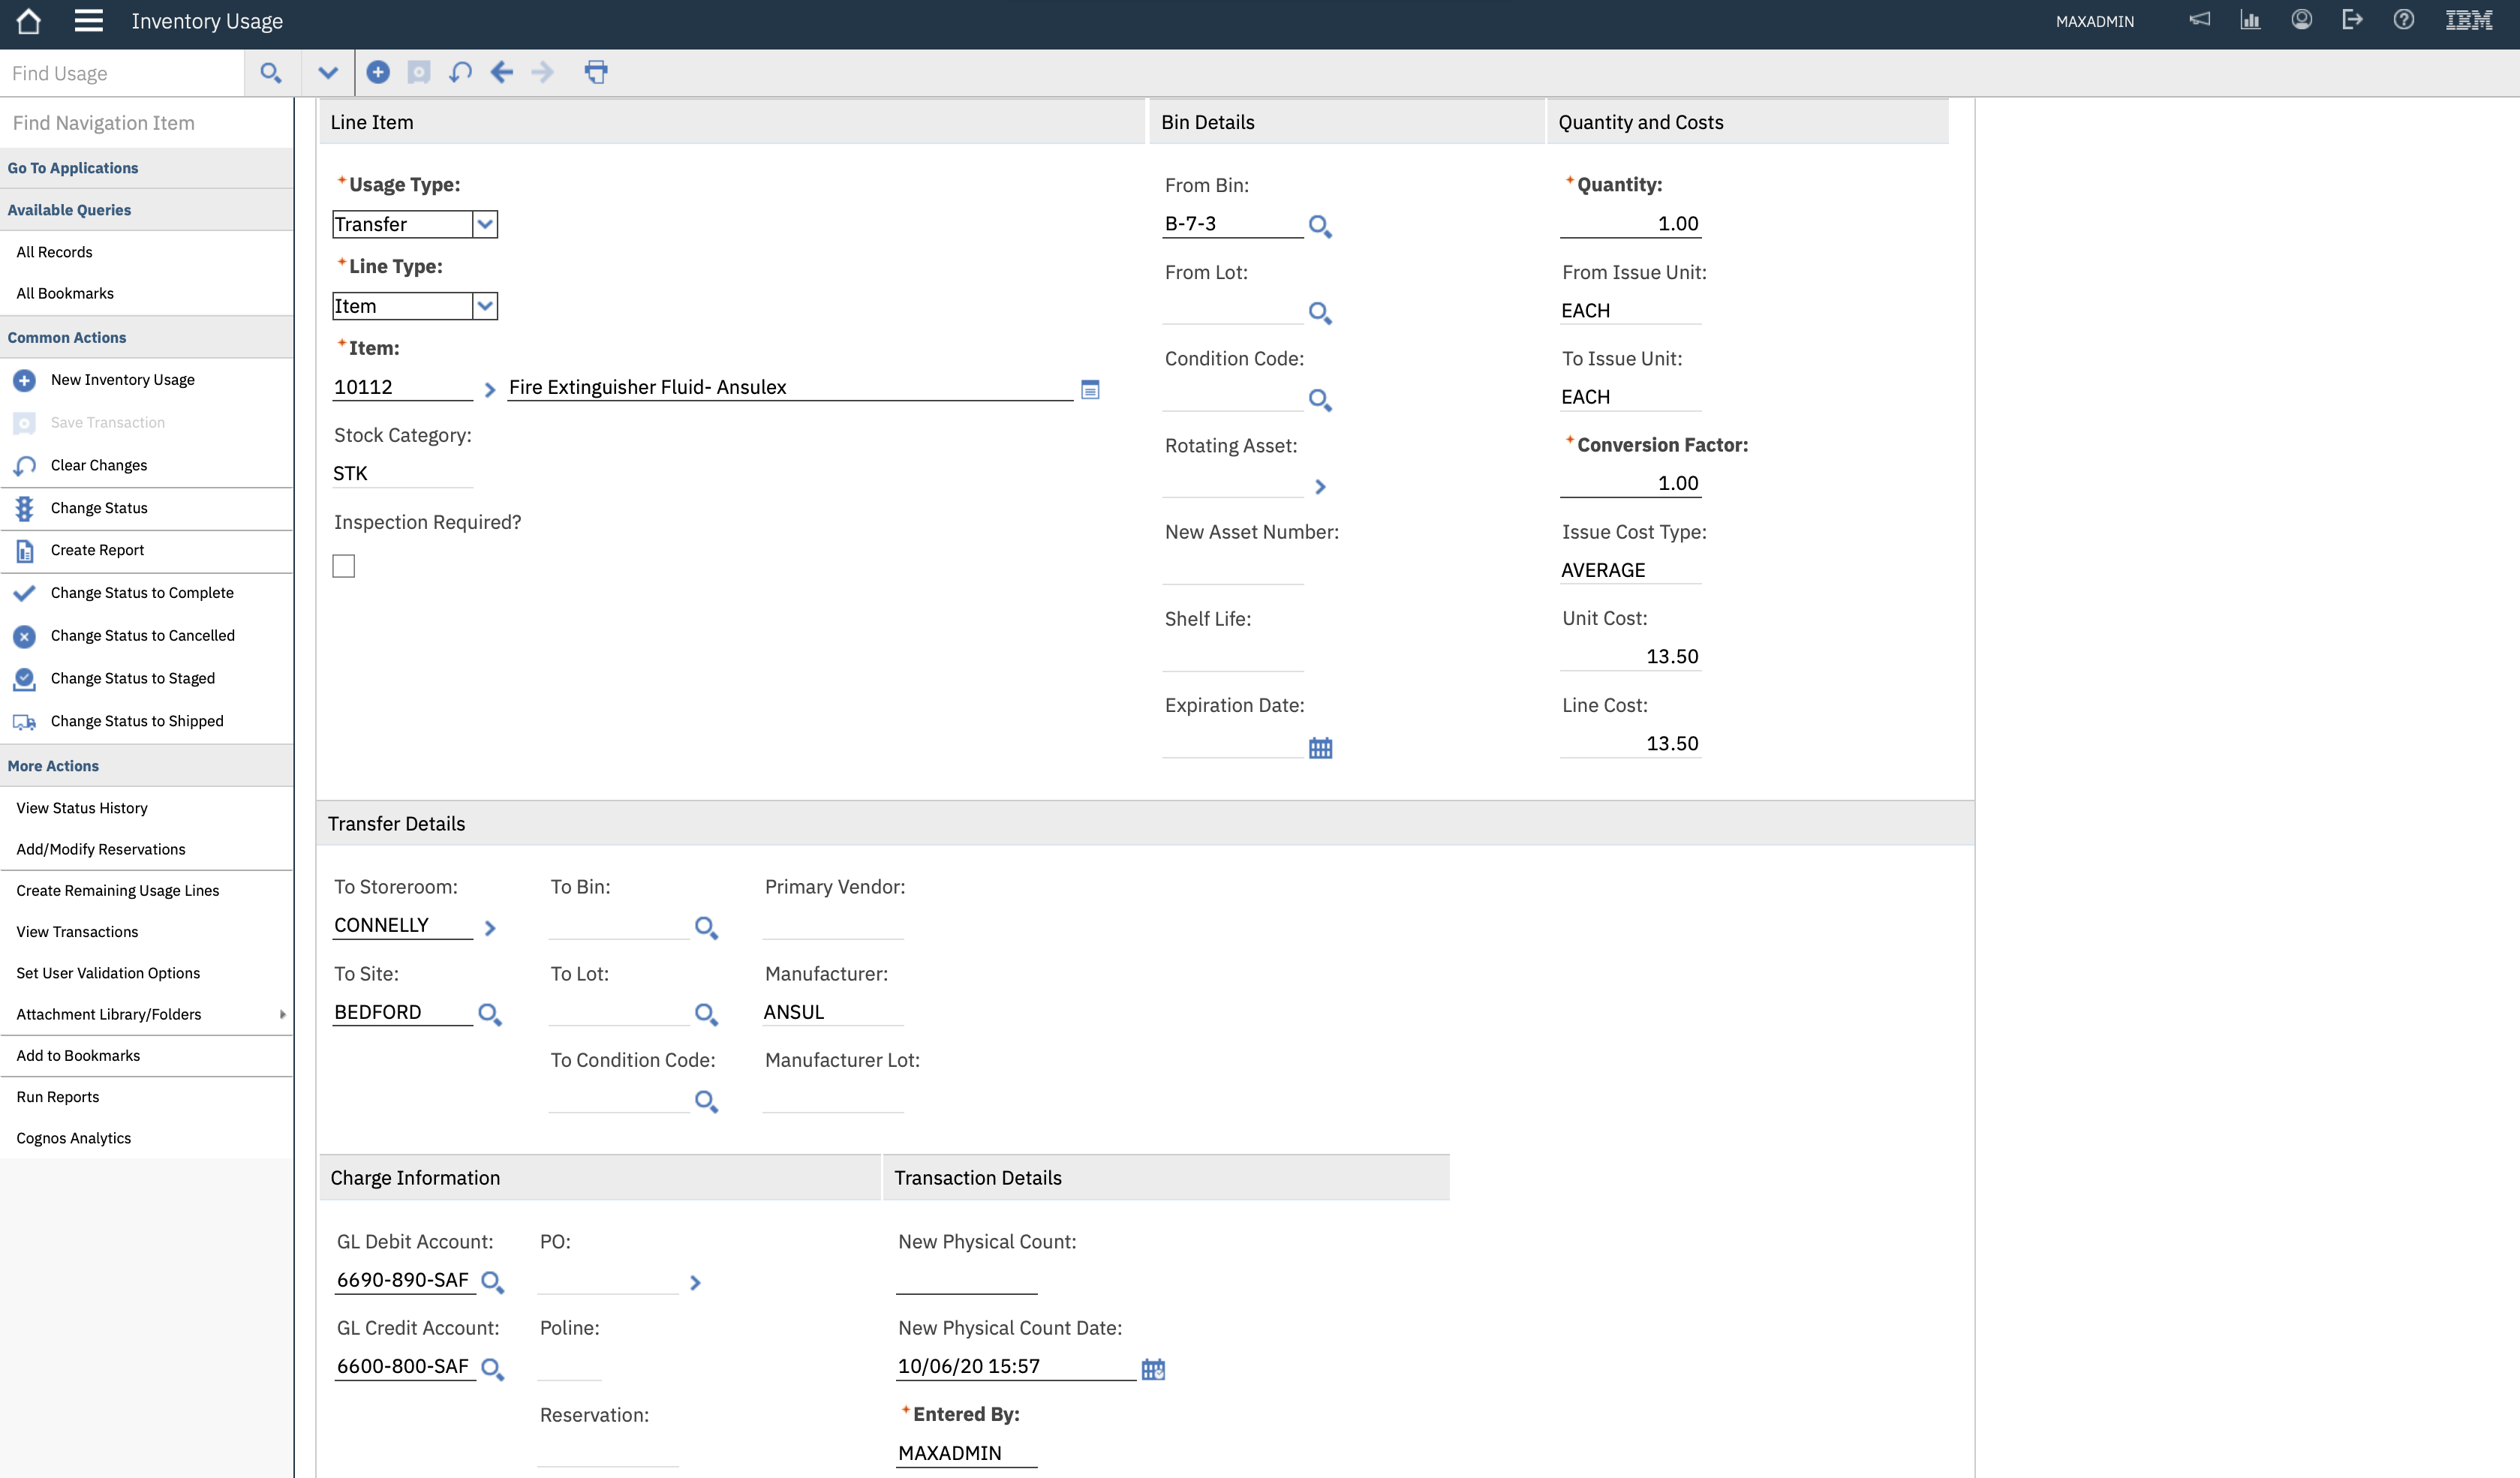Change status with Change Status to Complete

click(x=141, y=592)
